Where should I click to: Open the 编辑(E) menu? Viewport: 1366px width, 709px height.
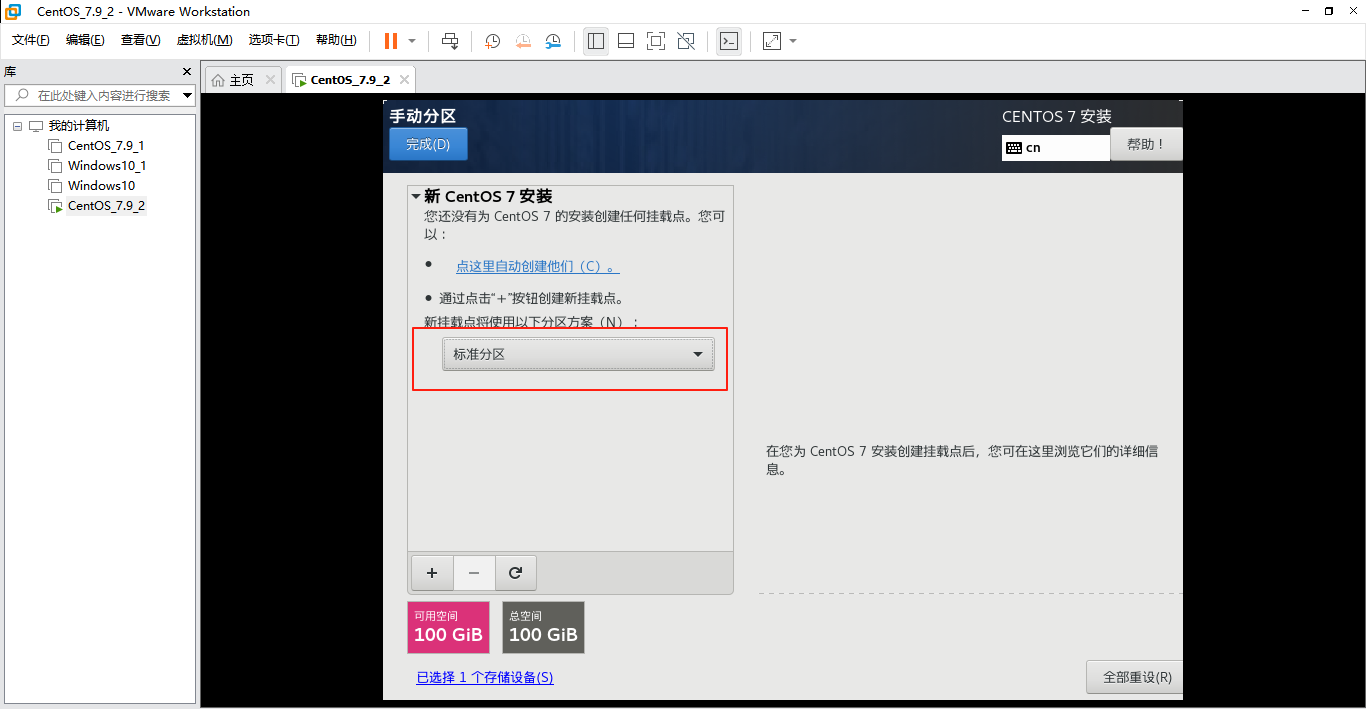click(85, 40)
